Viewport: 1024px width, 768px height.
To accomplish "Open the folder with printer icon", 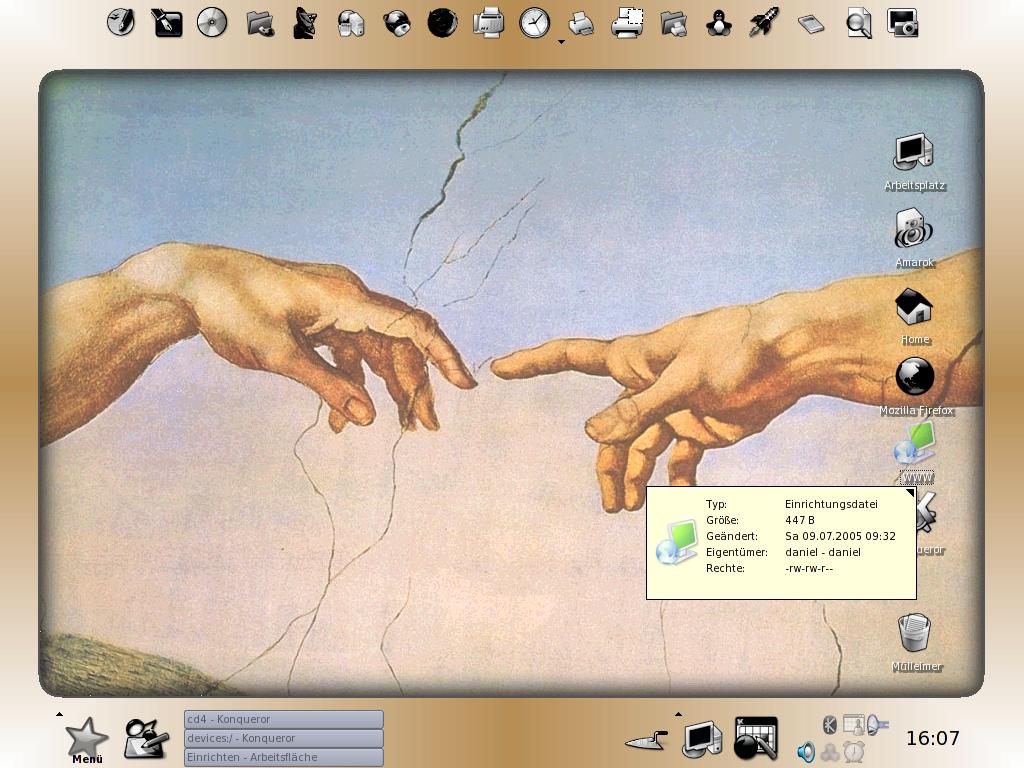I will pyautogui.click(x=673, y=24).
